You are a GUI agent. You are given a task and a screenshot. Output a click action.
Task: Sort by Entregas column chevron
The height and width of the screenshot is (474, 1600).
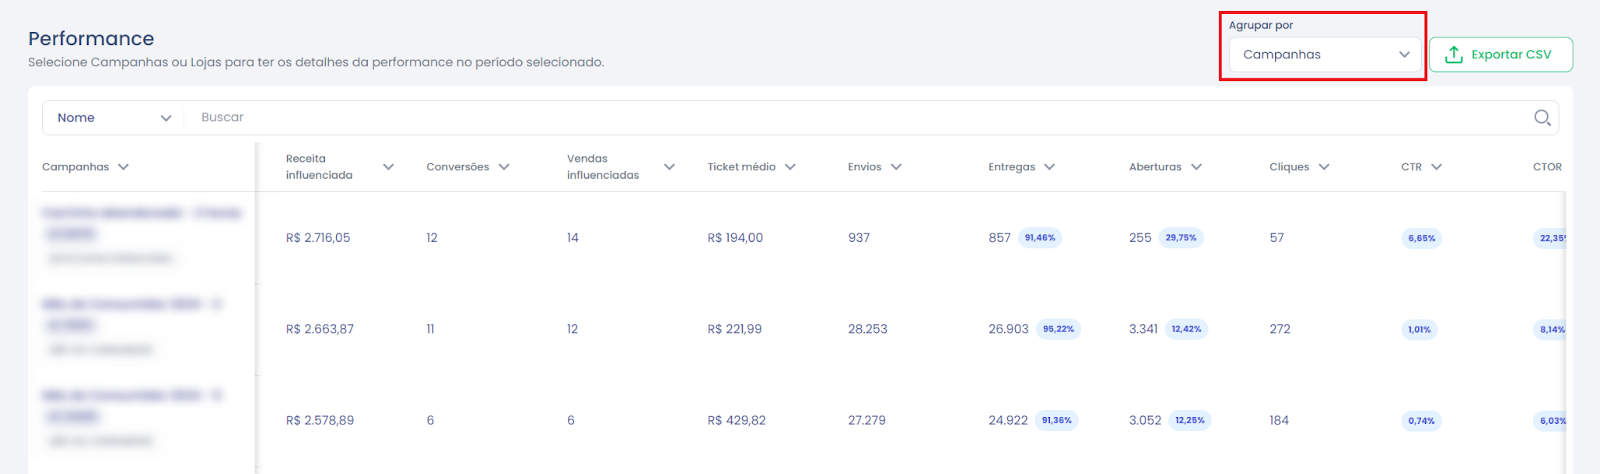[x=1049, y=167]
